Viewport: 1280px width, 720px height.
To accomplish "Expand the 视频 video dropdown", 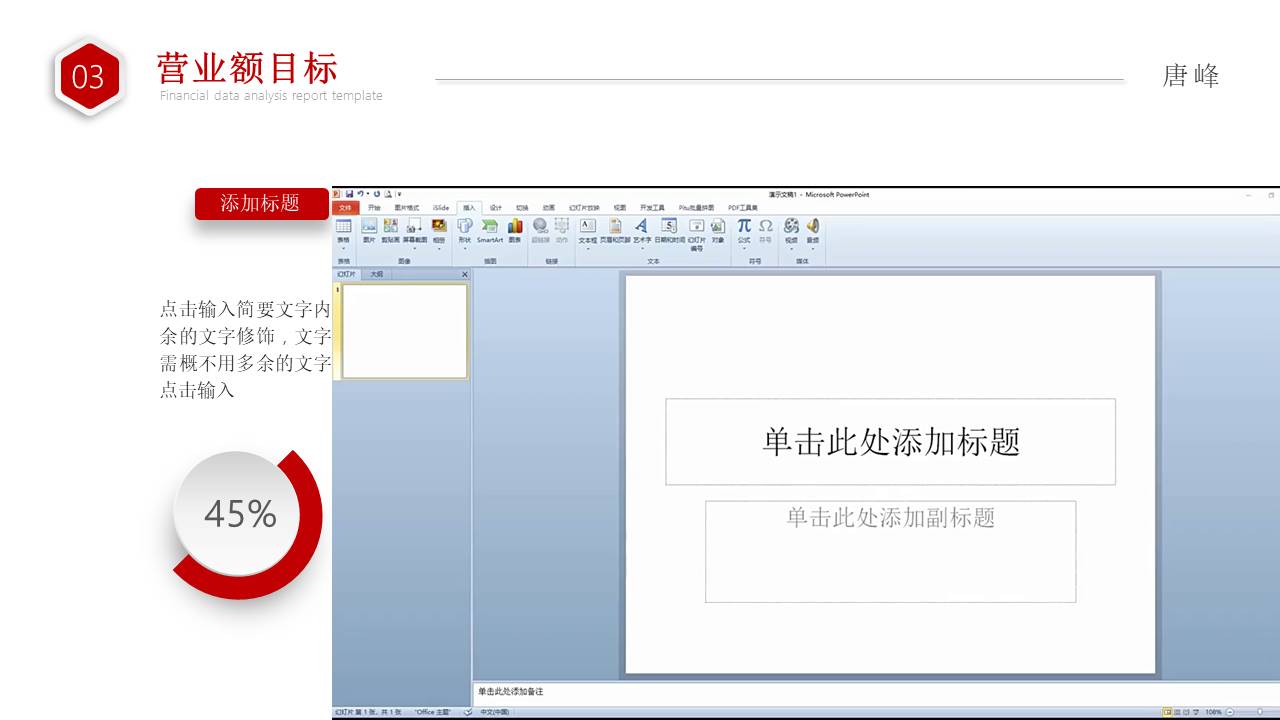I will [x=791, y=246].
